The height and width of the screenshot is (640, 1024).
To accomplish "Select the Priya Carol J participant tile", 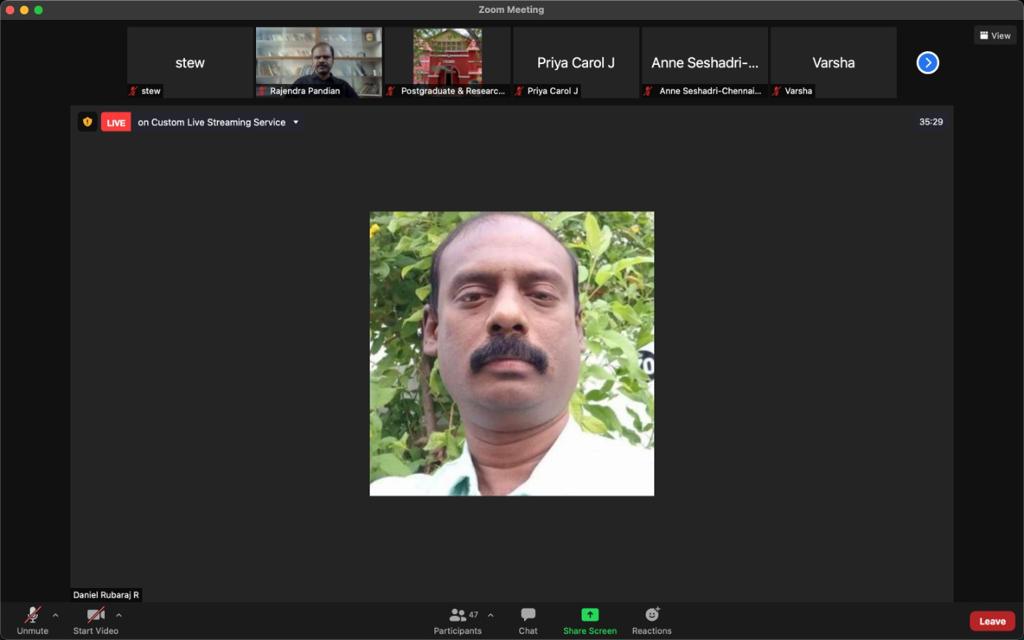I will 576,62.
